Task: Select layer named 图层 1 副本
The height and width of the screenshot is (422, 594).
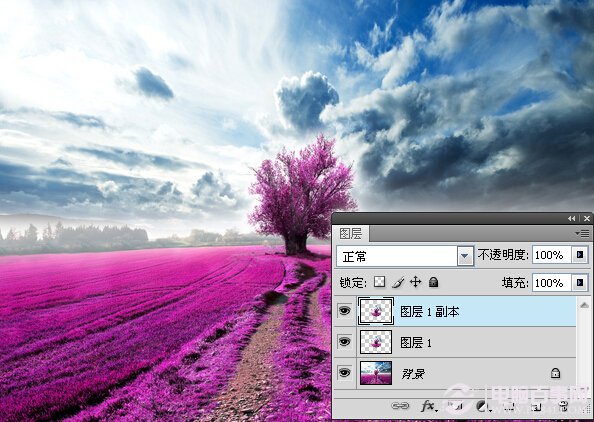Action: click(x=430, y=312)
